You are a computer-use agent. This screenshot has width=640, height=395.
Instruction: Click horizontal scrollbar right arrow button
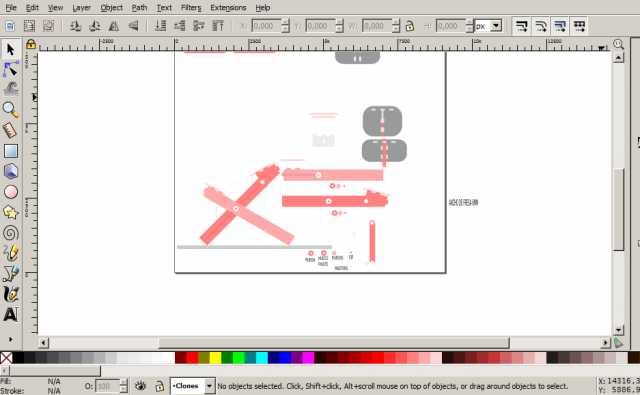coord(606,343)
